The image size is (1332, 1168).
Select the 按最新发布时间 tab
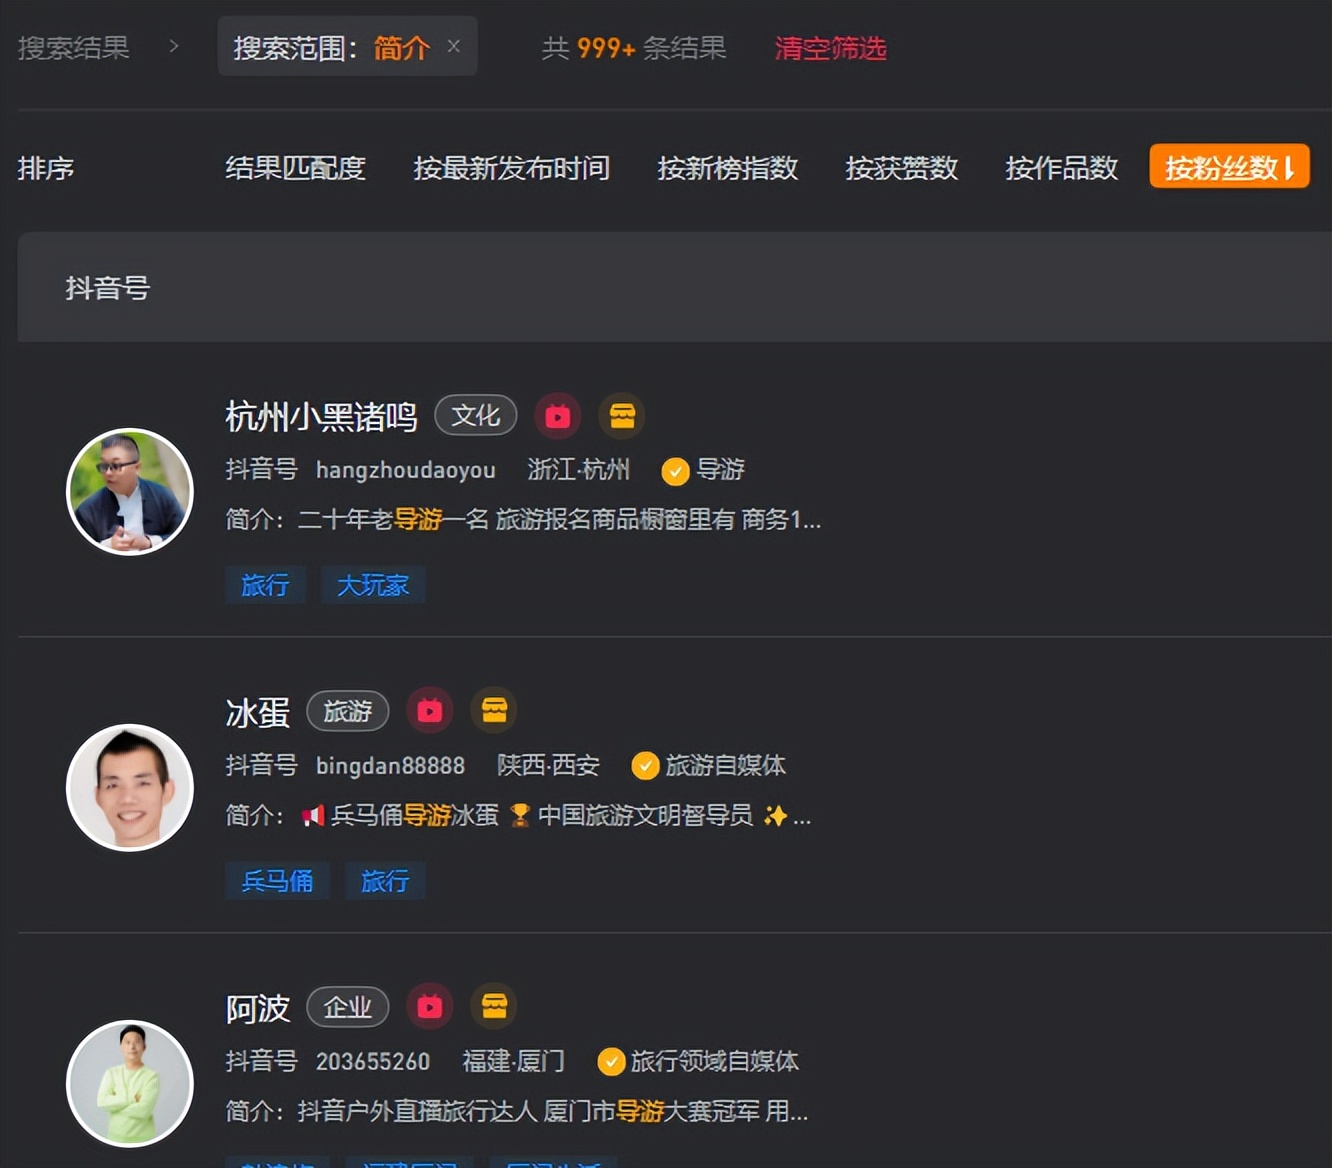coord(511,169)
